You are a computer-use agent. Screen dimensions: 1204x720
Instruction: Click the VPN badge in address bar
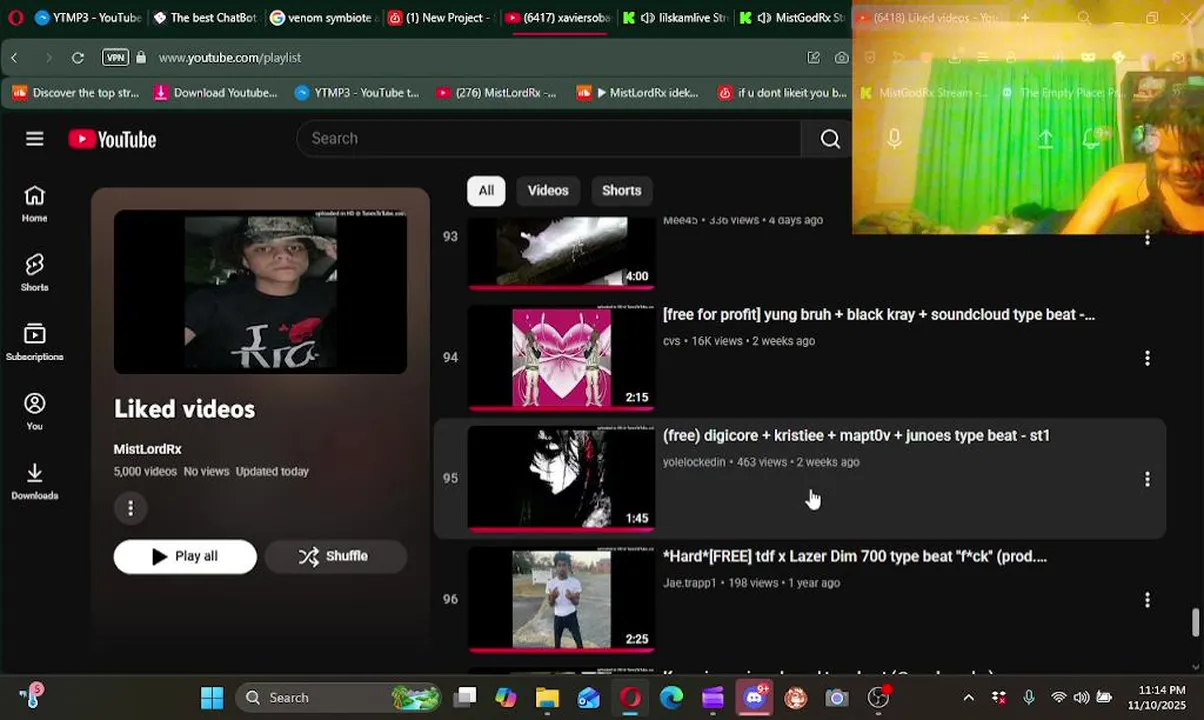click(116, 58)
